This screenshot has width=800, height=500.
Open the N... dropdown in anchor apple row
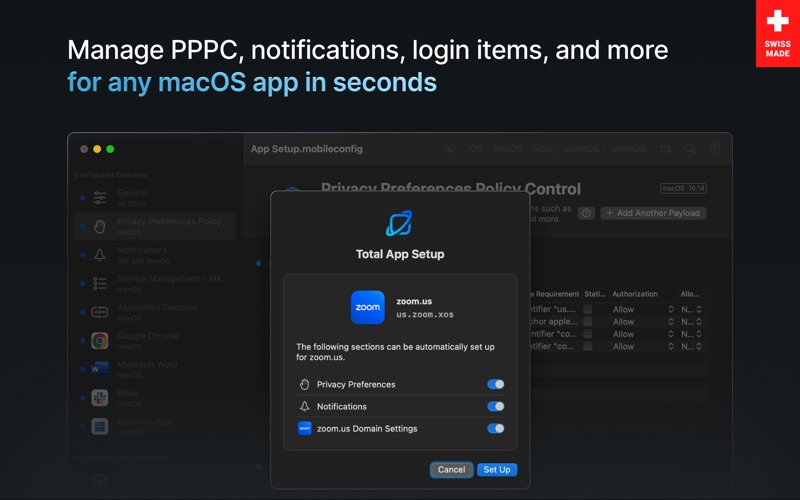click(691, 321)
